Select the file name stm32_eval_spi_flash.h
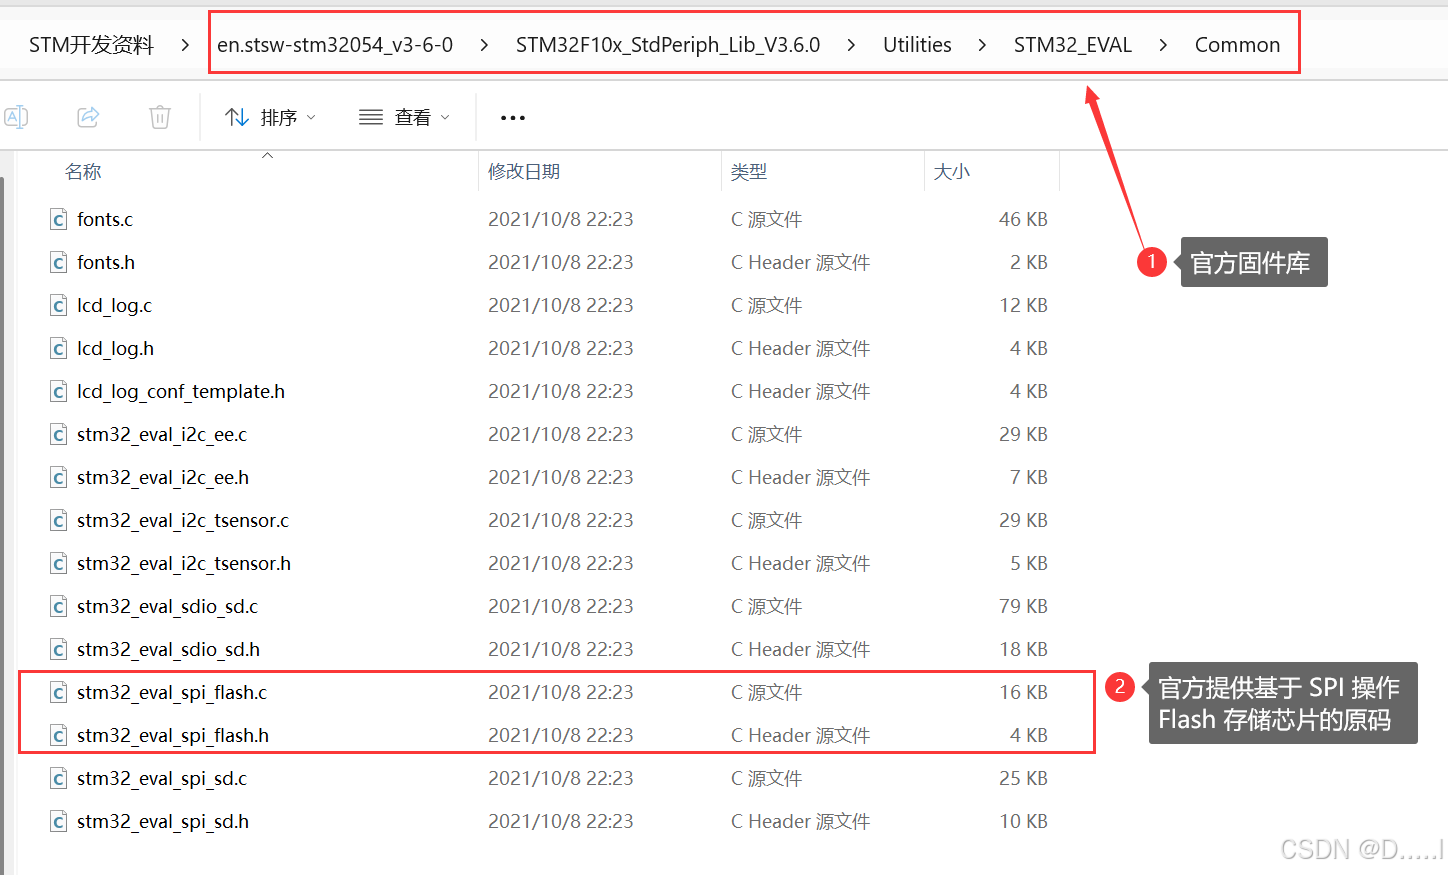This screenshot has height=875, width=1448. click(x=173, y=735)
